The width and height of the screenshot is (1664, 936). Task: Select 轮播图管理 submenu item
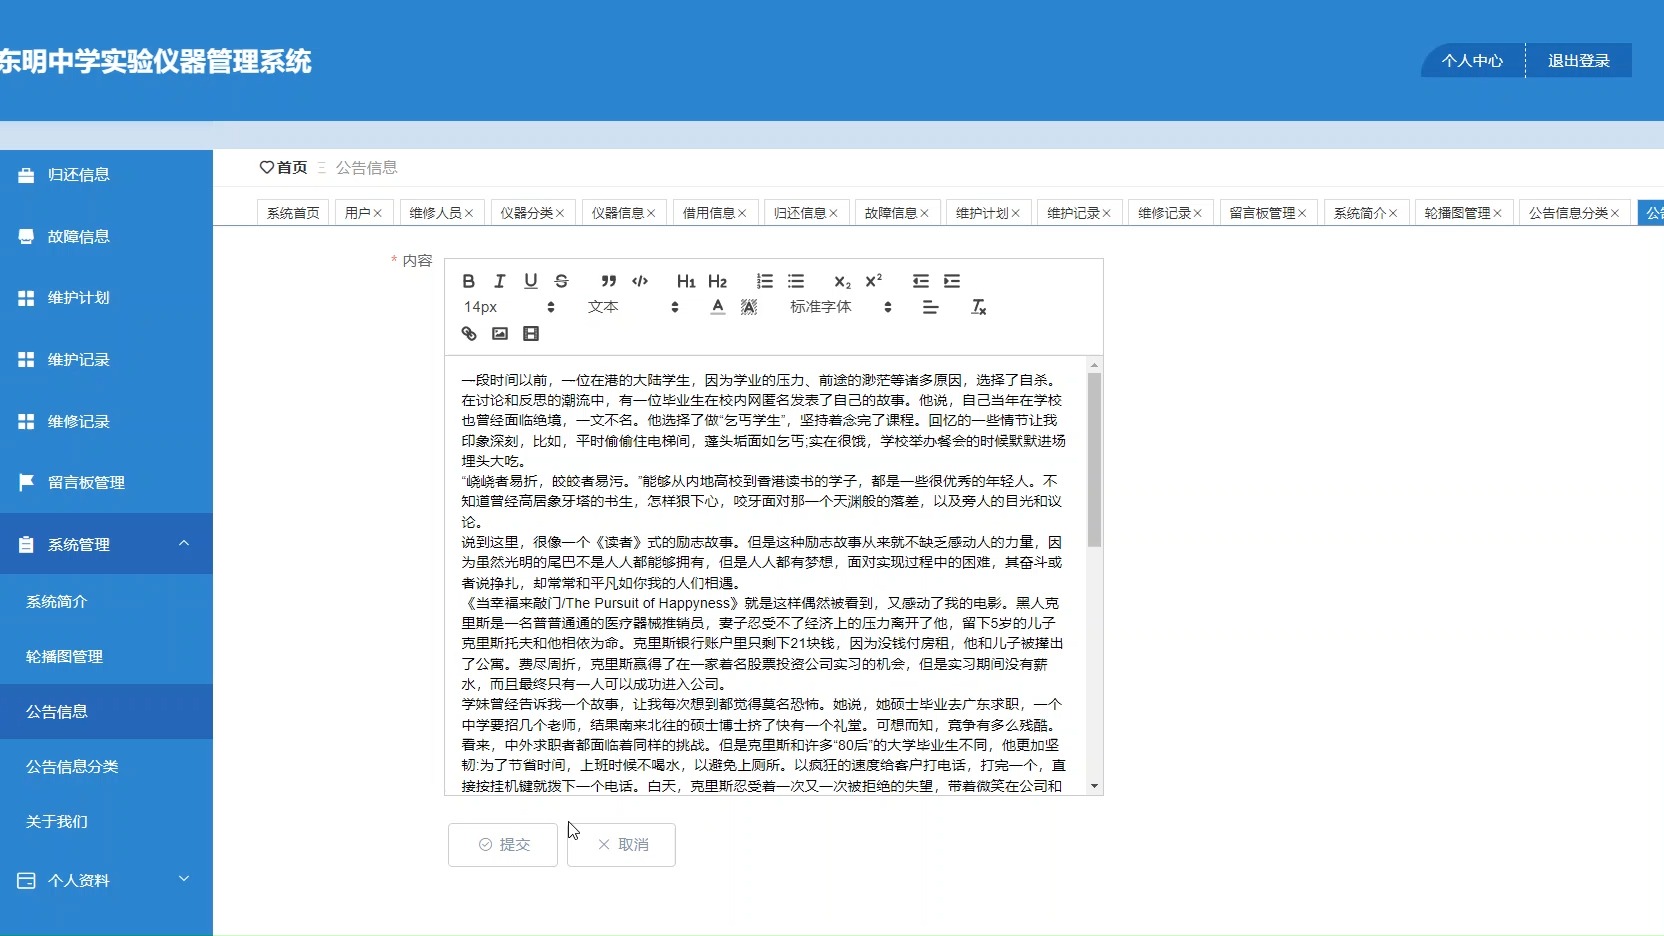106,657
